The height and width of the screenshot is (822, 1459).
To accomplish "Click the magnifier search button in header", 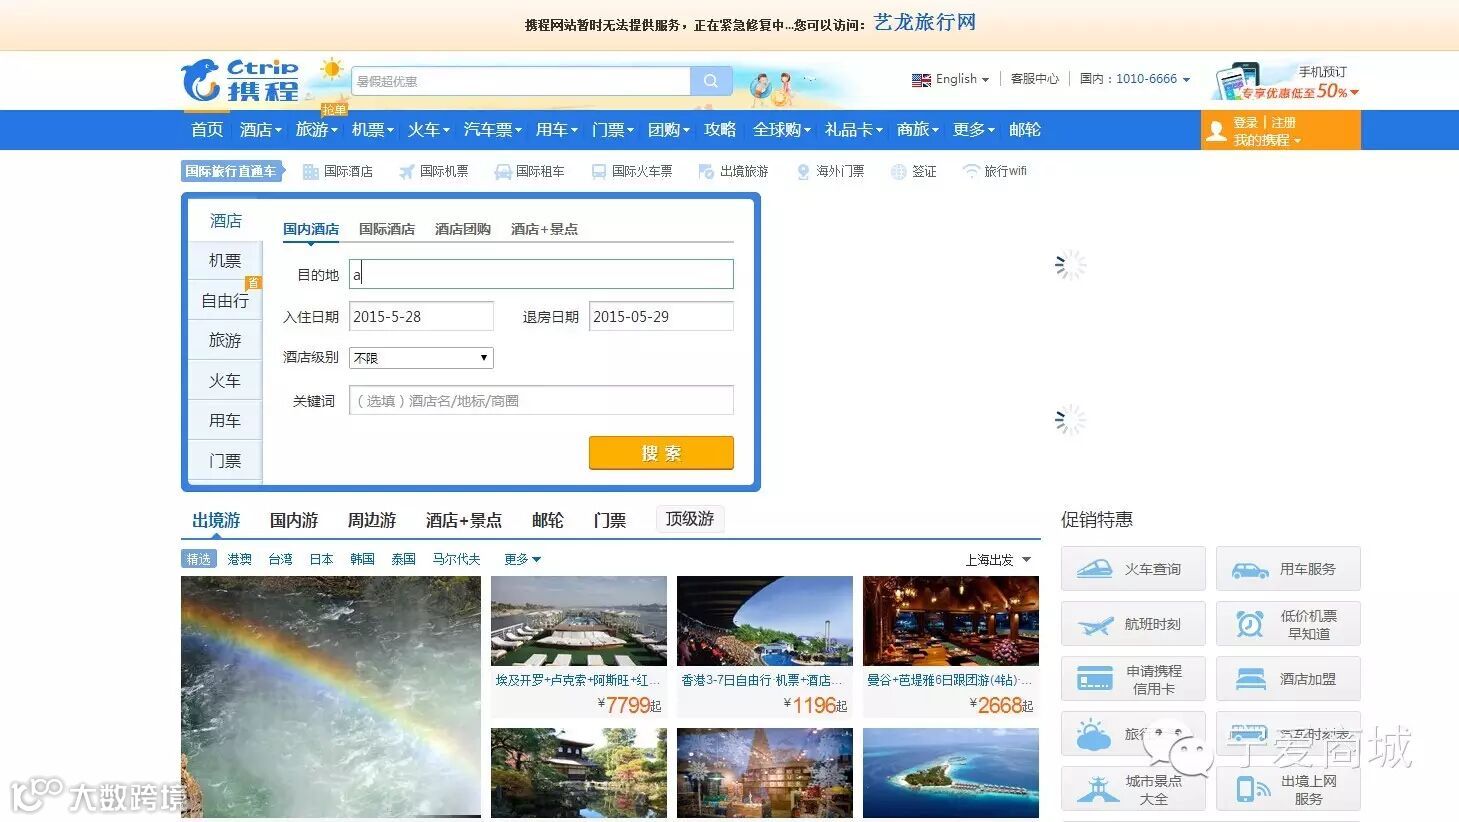I will click(x=711, y=81).
